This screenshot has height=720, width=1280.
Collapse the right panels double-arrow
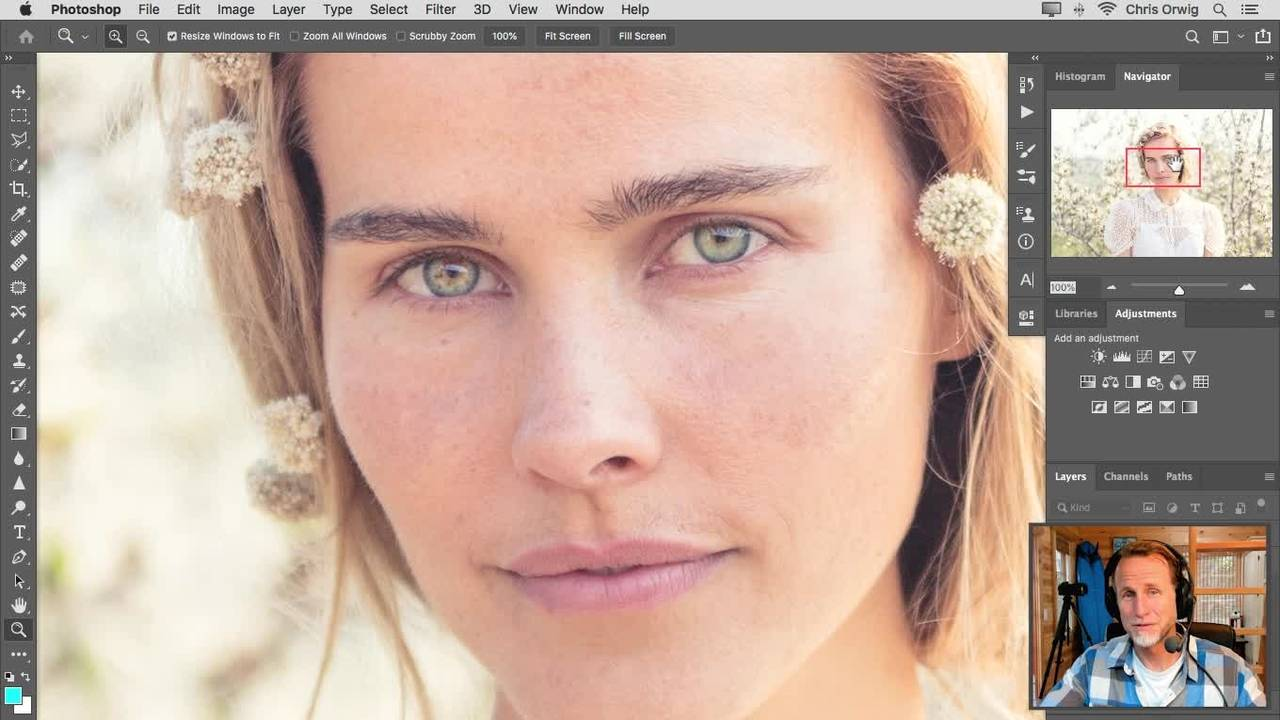coord(1270,58)
